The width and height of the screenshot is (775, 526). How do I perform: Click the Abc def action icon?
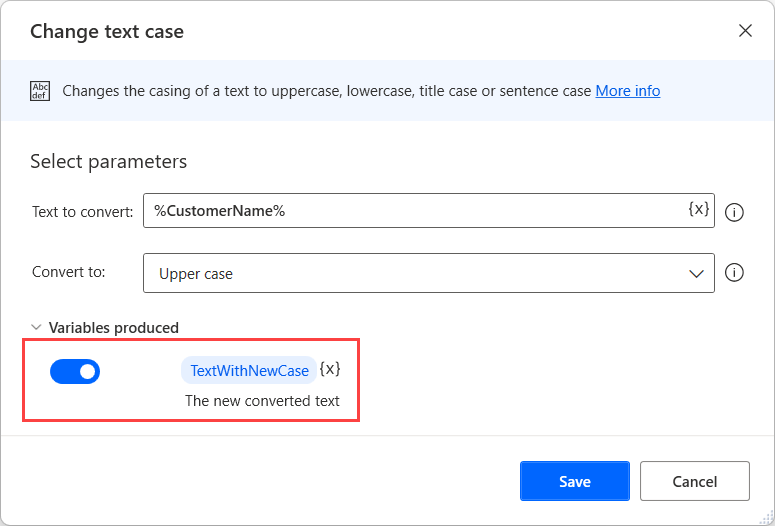coord(40,91)
